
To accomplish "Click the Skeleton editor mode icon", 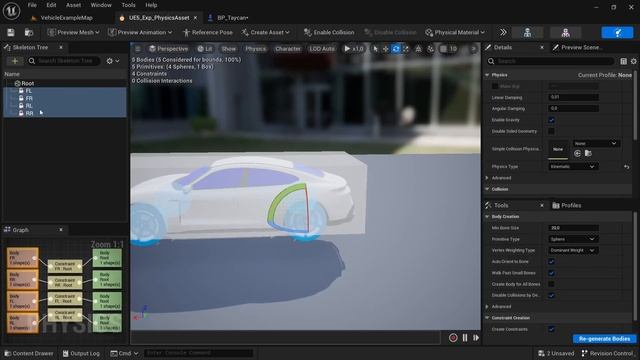I will 527,33.
